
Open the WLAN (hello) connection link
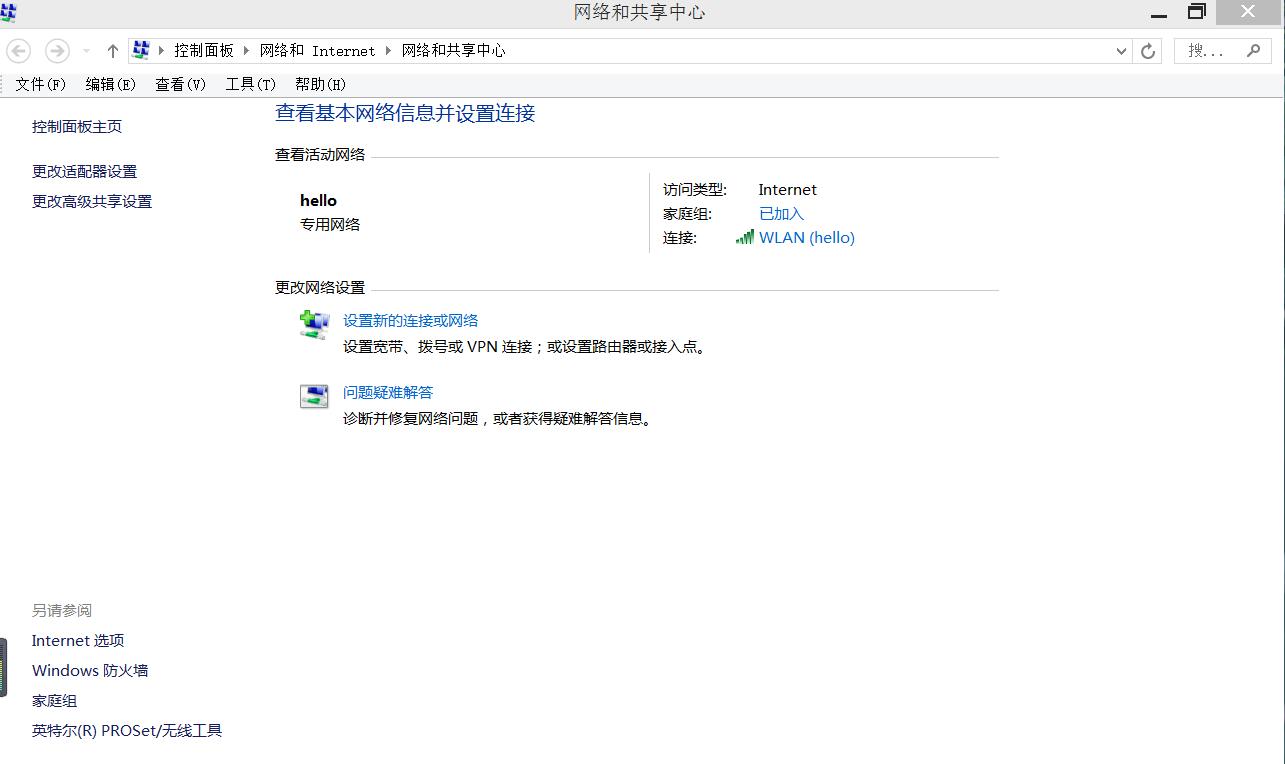click(807, 237)
